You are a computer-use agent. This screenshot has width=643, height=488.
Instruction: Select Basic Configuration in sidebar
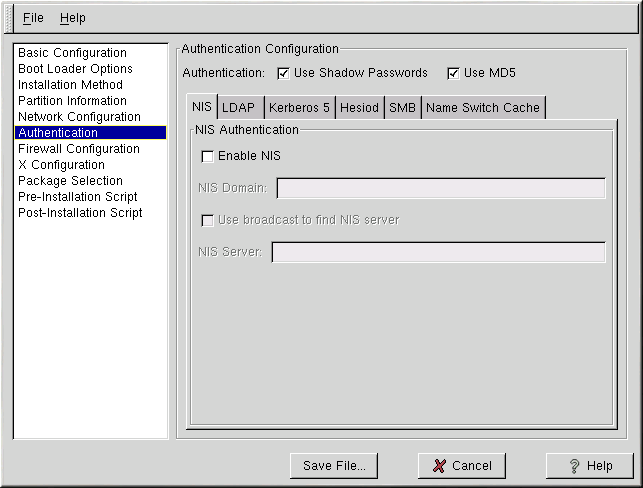pyautogui.click(x=72, y=53)
